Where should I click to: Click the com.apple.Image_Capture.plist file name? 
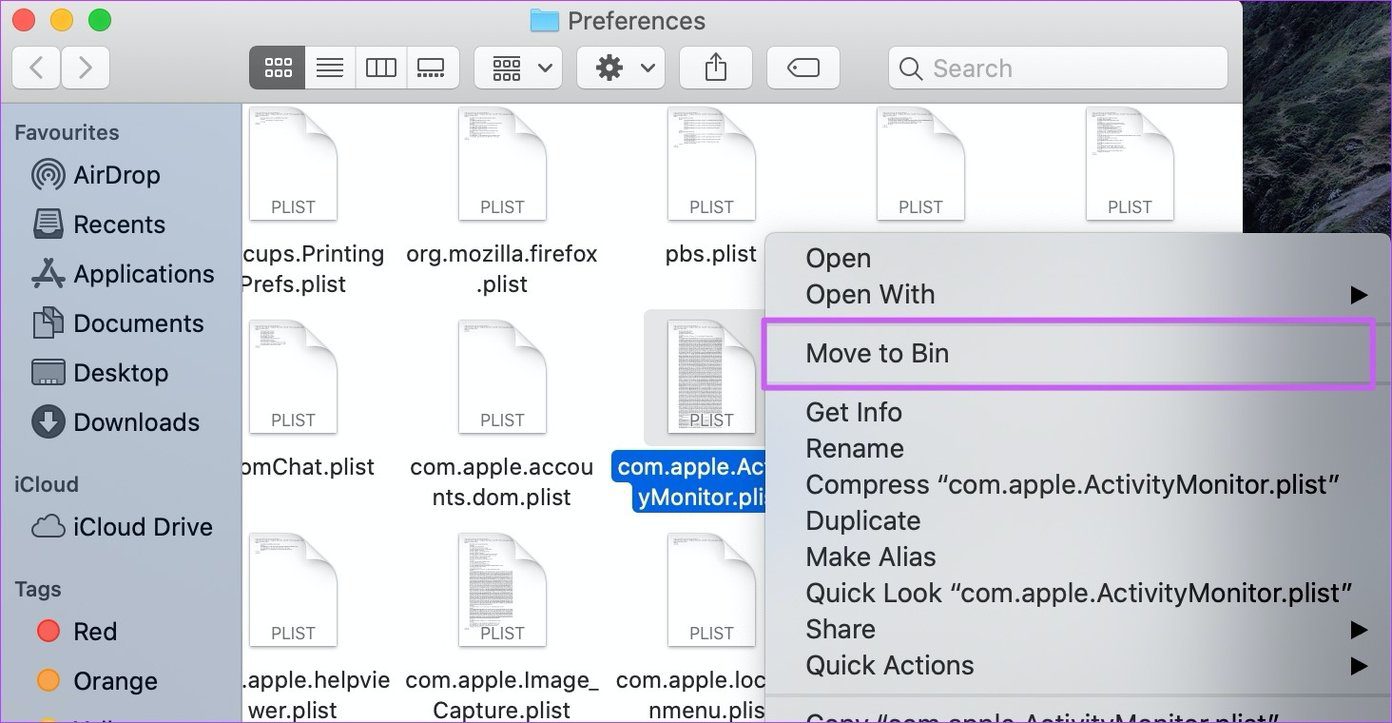pos(502,695)
